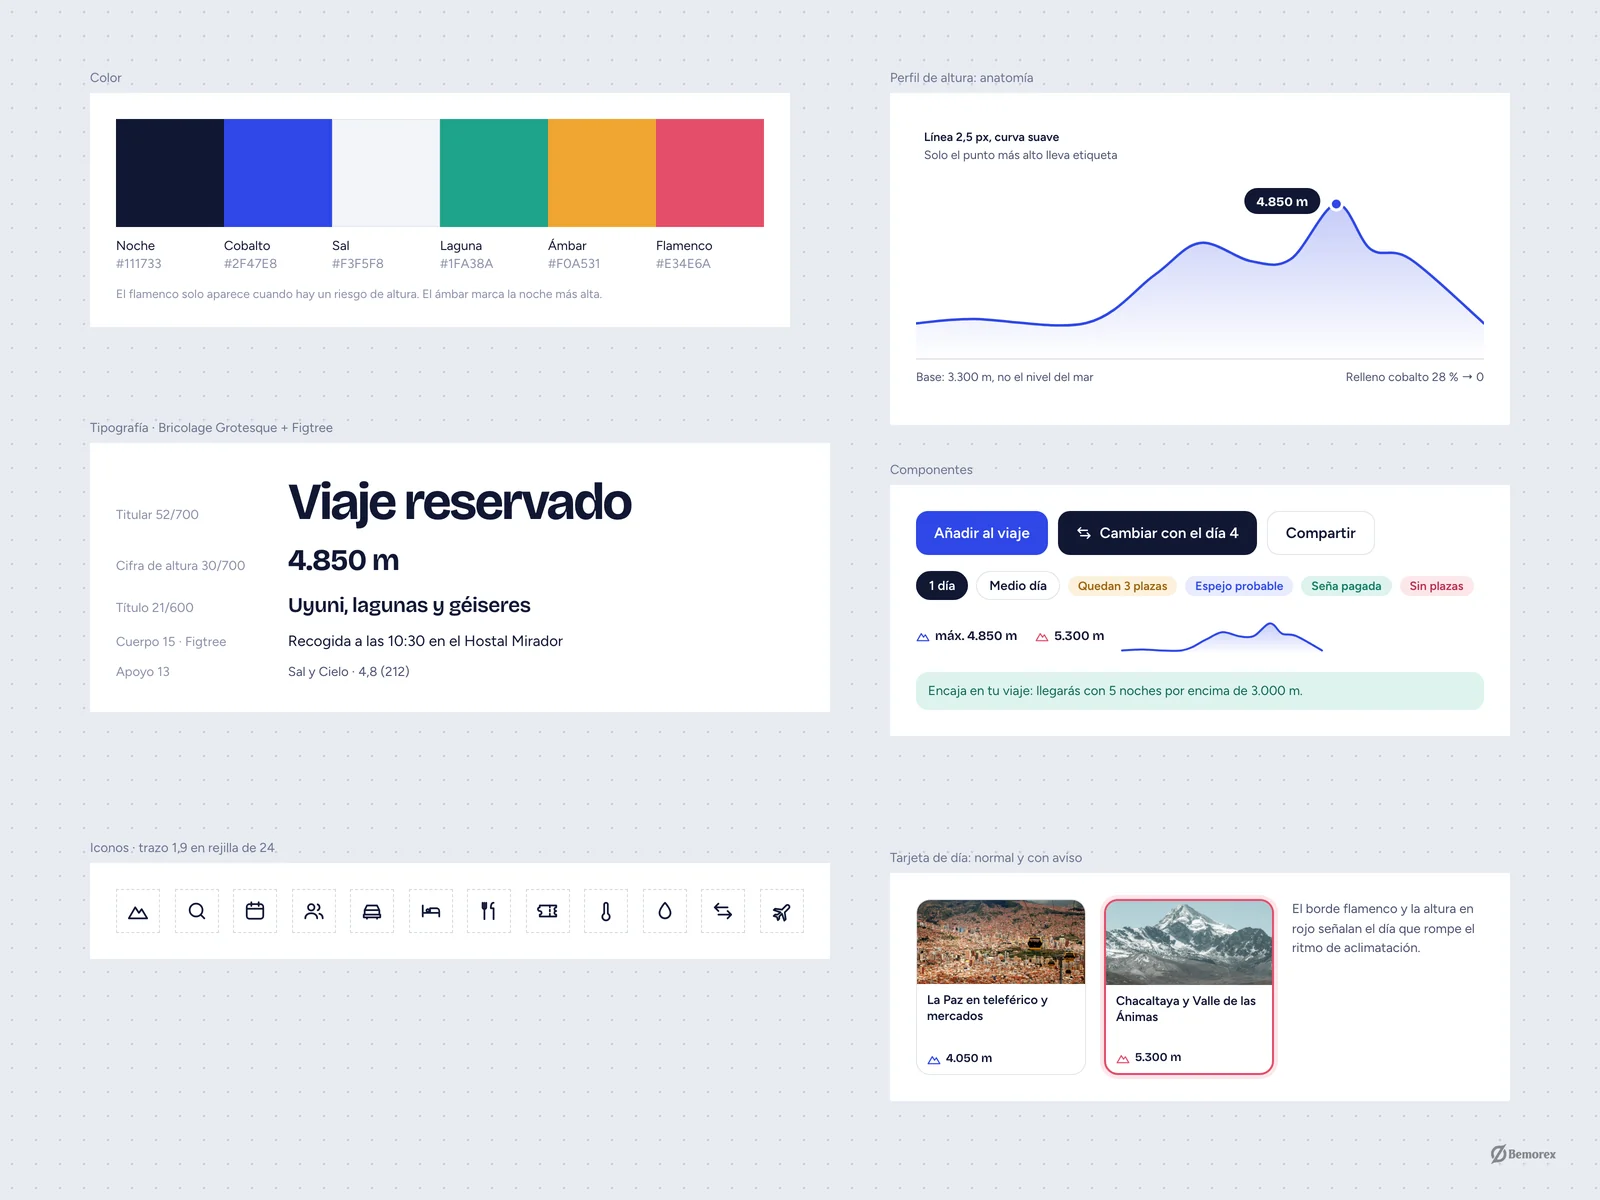
Task: Click the mountain icon next to 4.050 m
Action: click(934, 1059)
